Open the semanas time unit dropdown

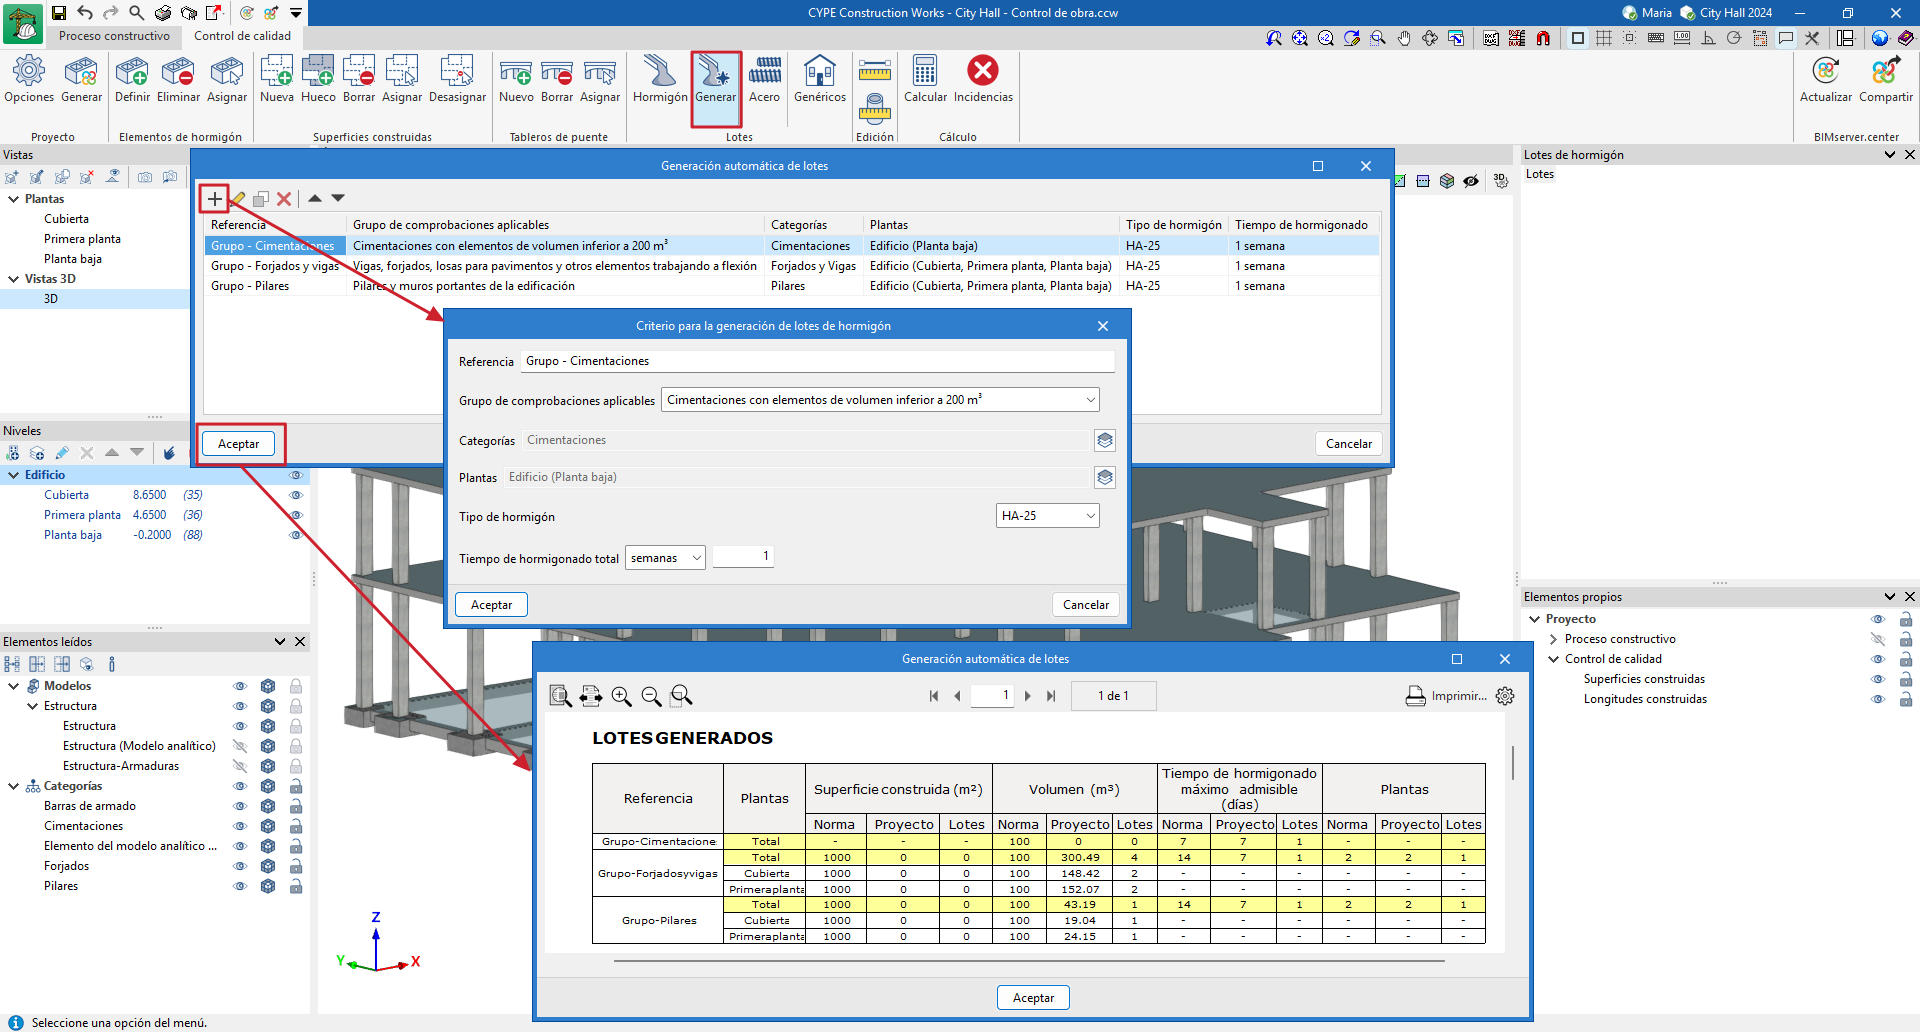[665, 558]
